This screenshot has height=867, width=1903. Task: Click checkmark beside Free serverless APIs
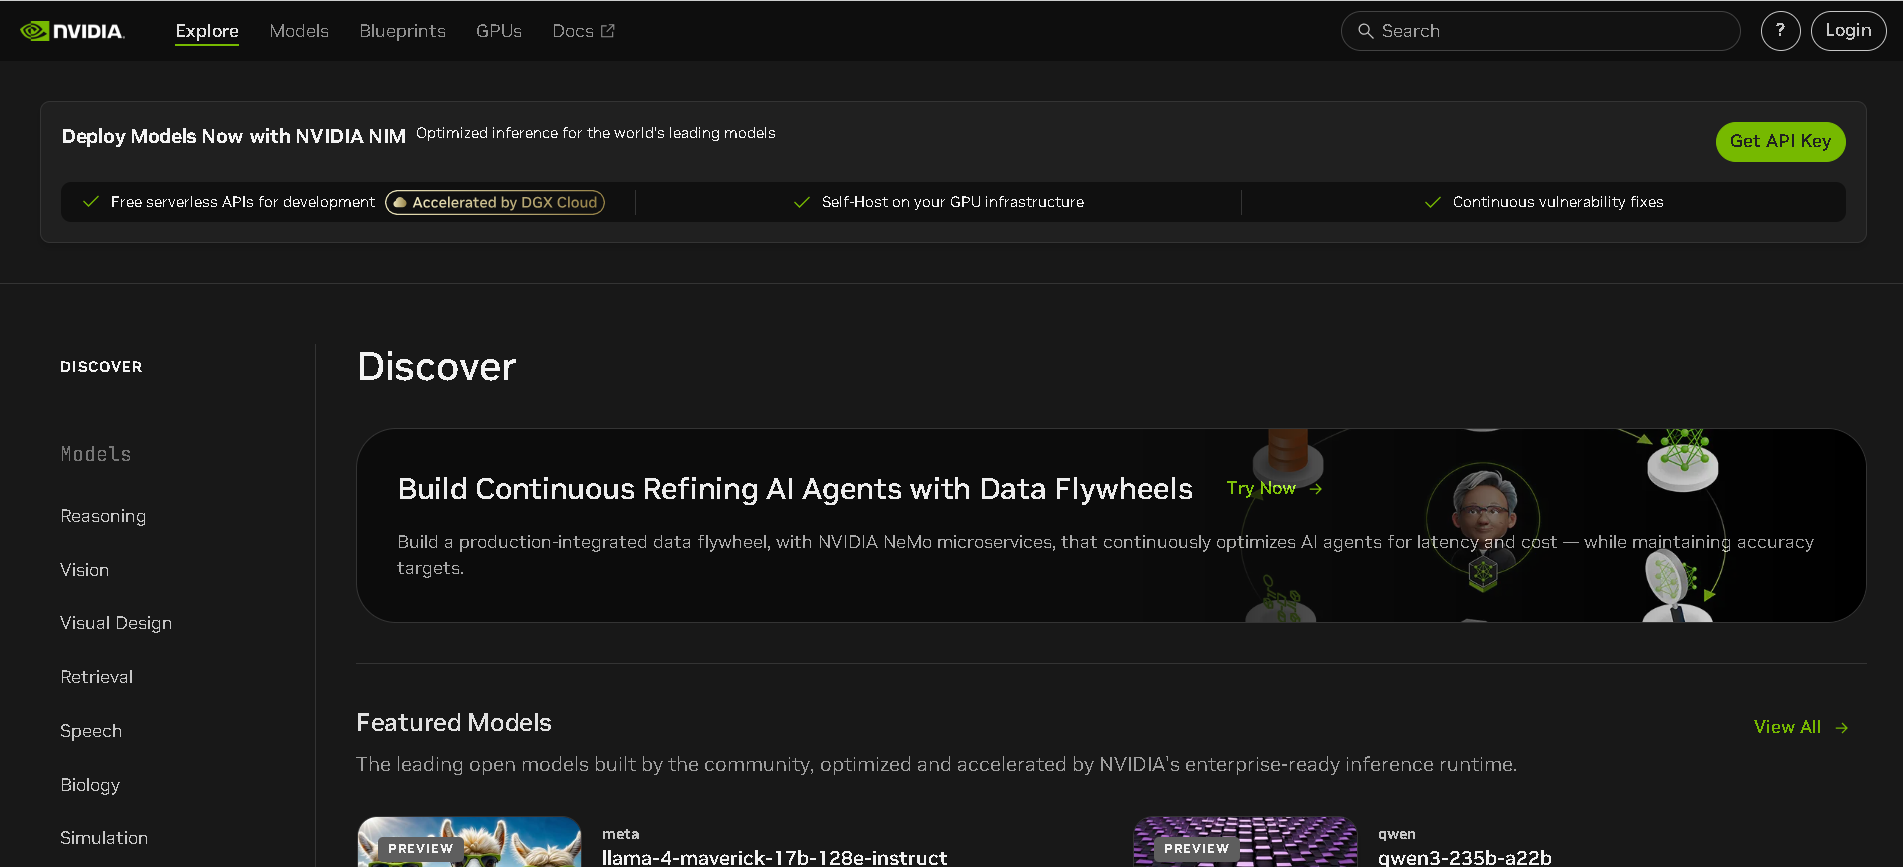(x=91, y=202)
